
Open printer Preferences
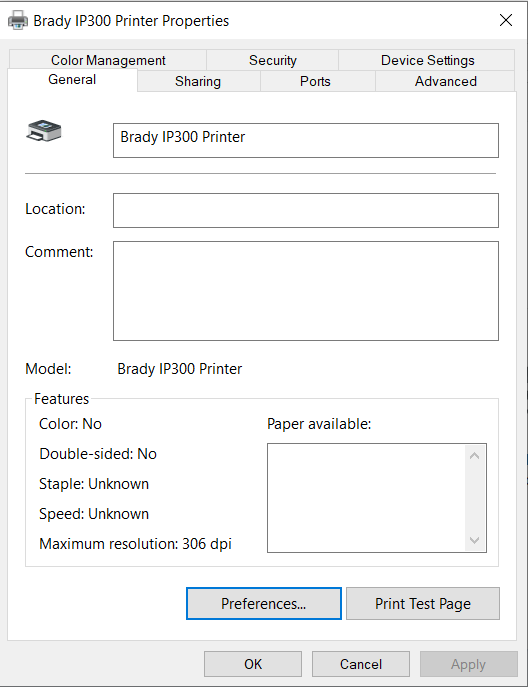[x=264, y=603]
